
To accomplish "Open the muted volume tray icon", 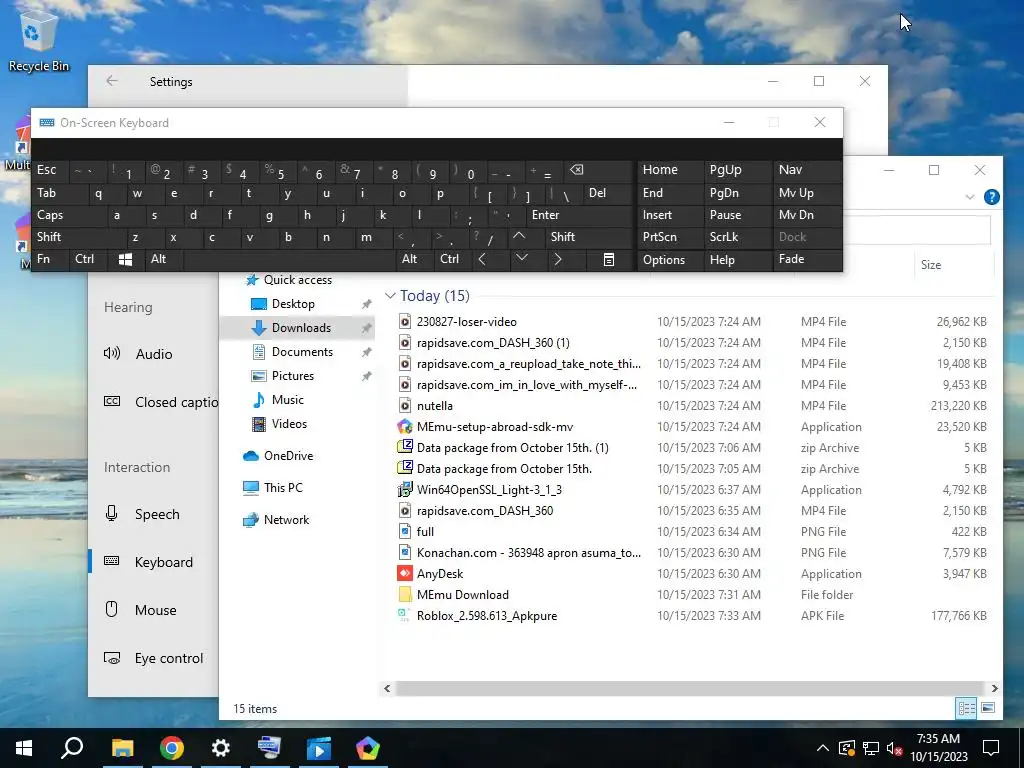I will tap(894, 748).
